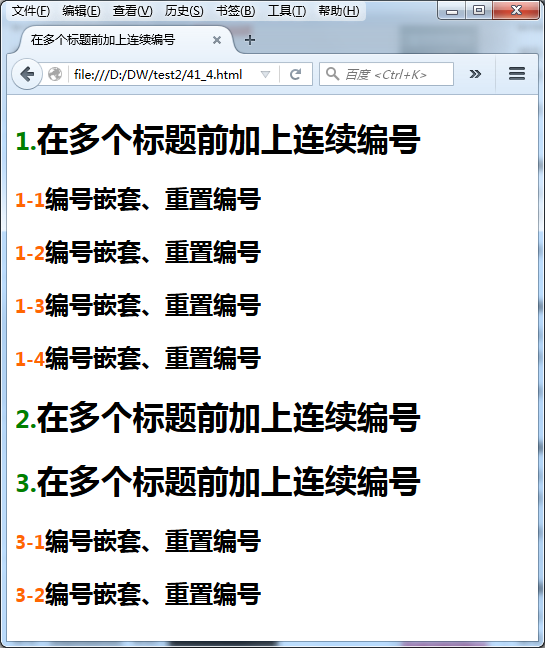Close the browser window

516,11
